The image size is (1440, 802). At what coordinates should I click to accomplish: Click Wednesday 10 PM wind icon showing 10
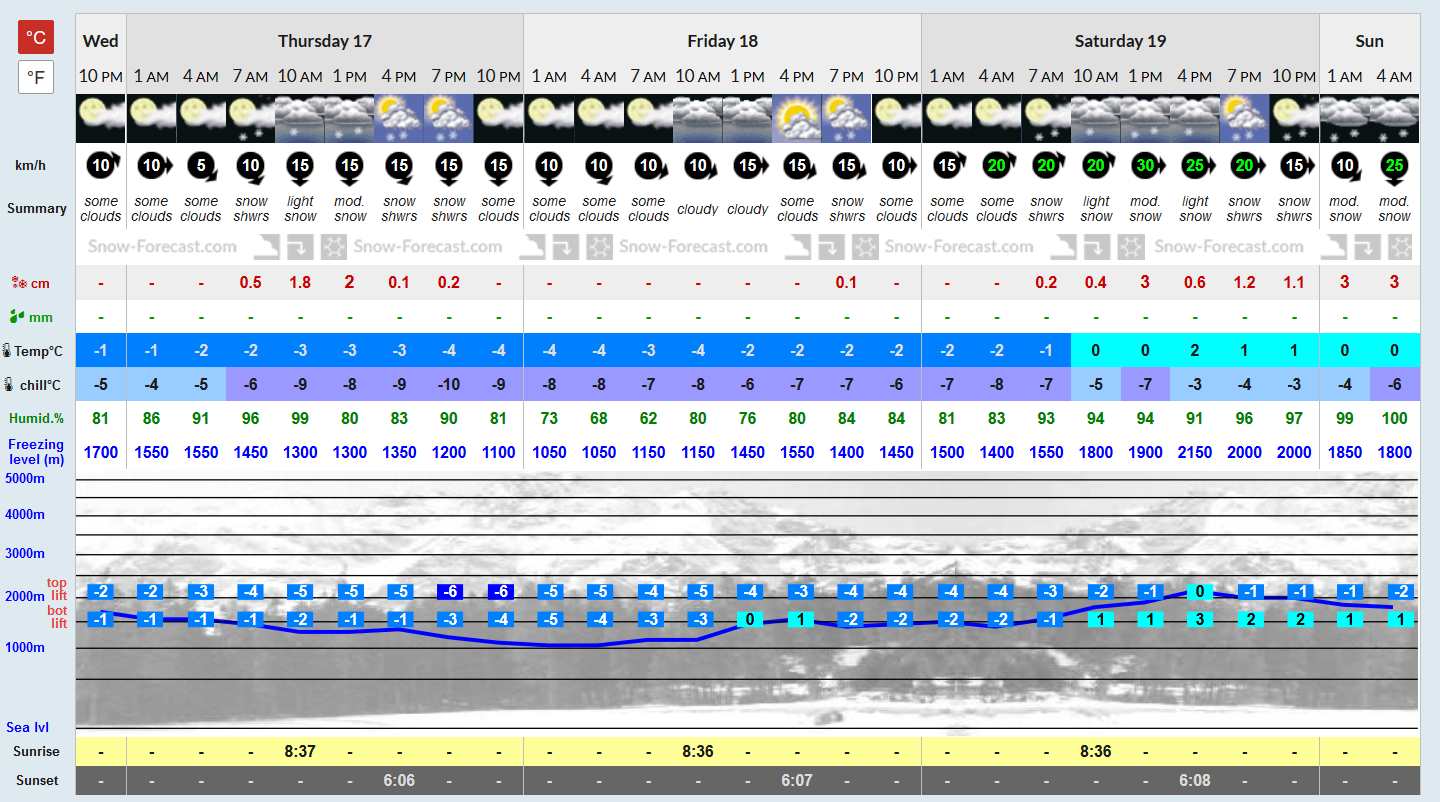101,166
